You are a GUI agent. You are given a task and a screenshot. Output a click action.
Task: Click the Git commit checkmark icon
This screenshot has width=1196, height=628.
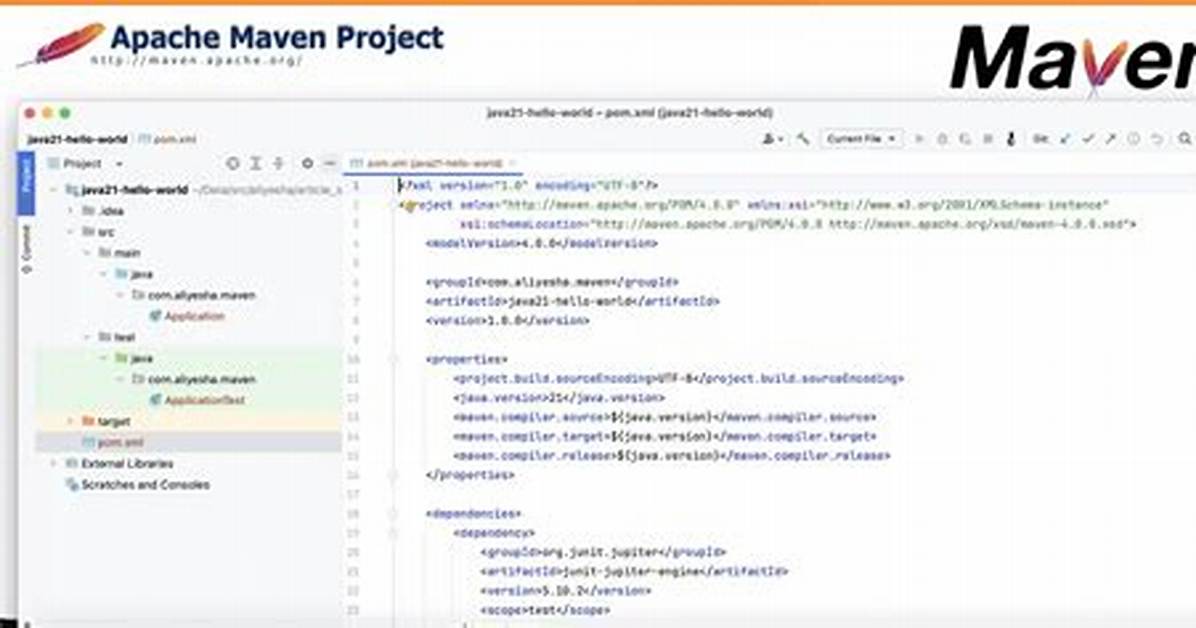click(1088, 139)
